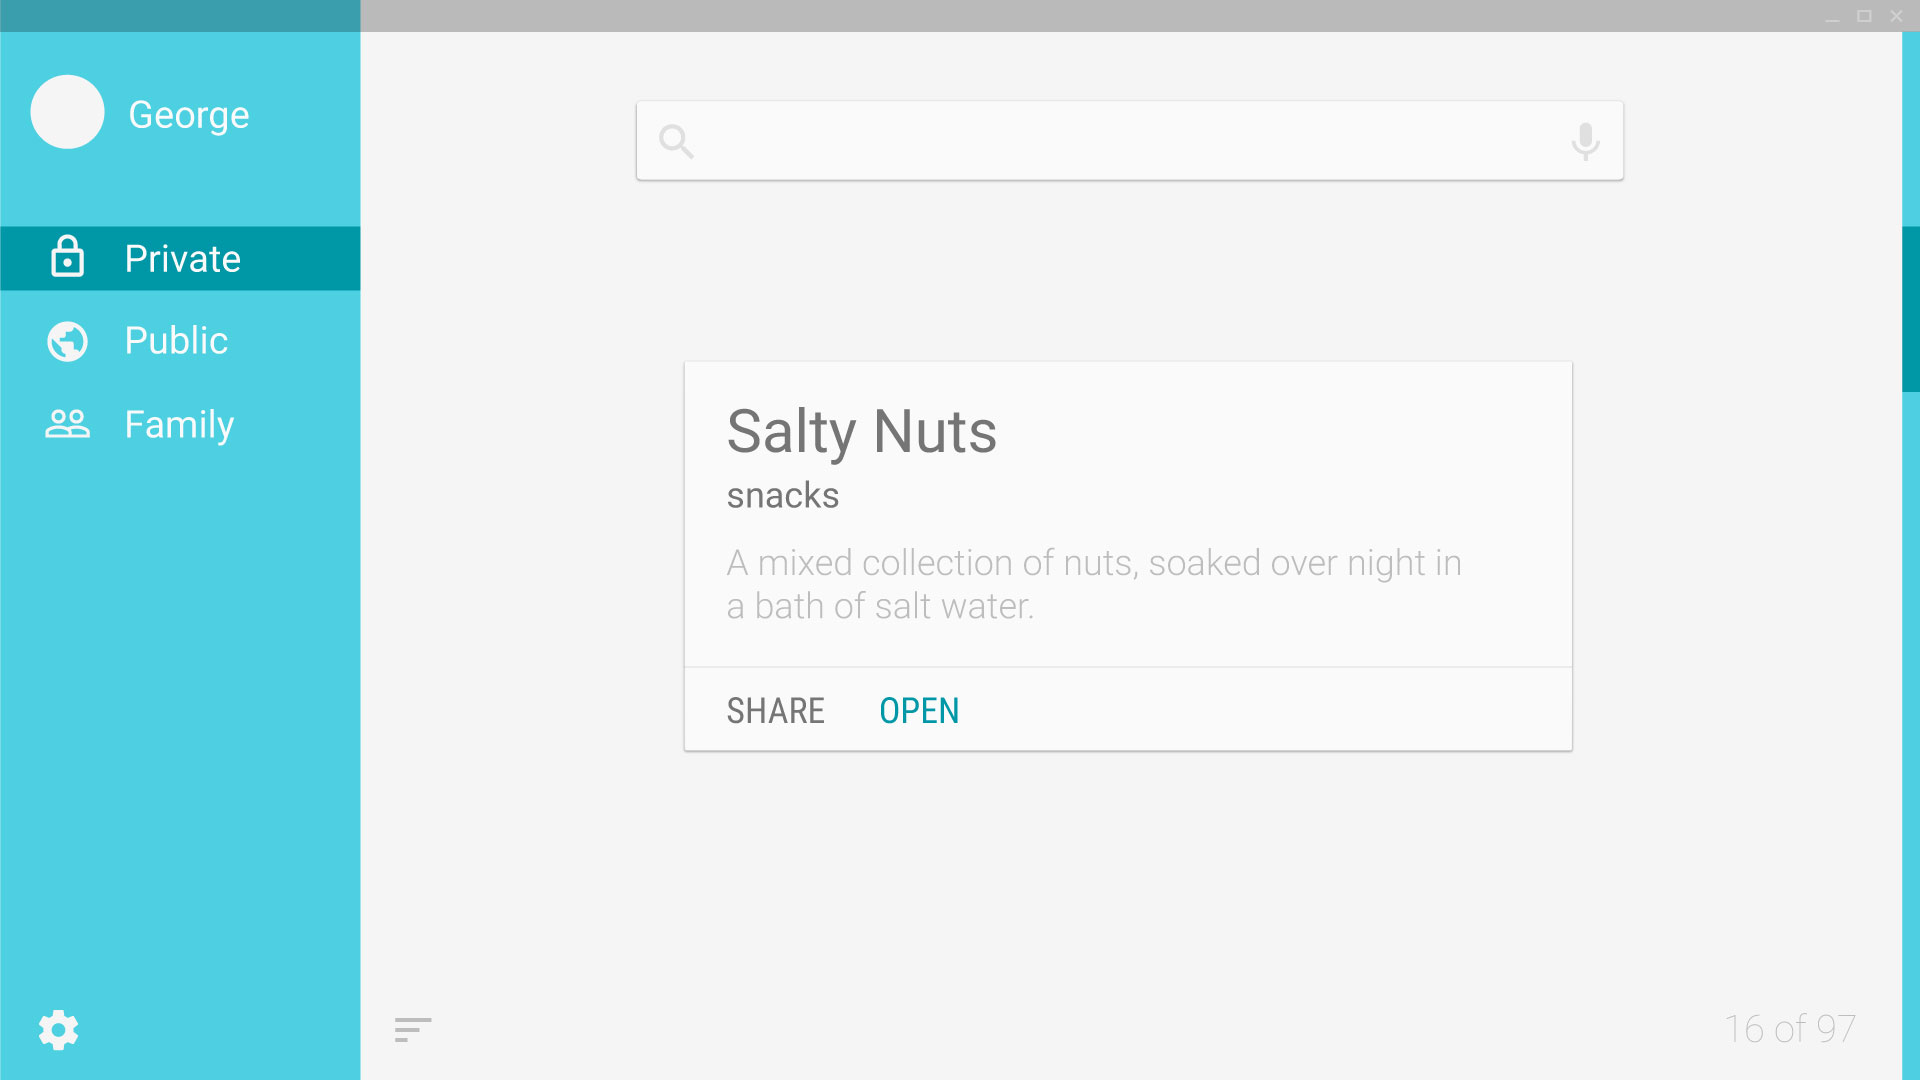
Task: Select the Private sidebar item
Action: click(x=180, y=258)
